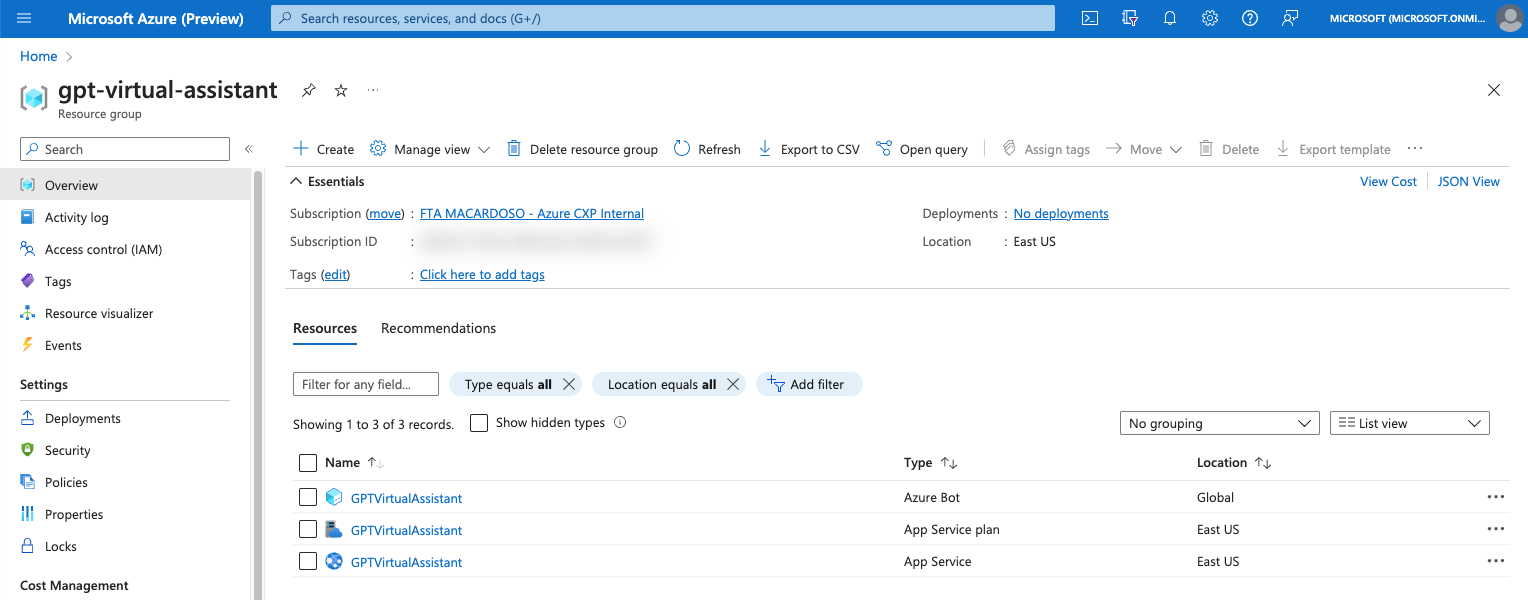Collapse the Essentials section
The width and height of the screenshot is (1528, 600).
coord(327,181)
